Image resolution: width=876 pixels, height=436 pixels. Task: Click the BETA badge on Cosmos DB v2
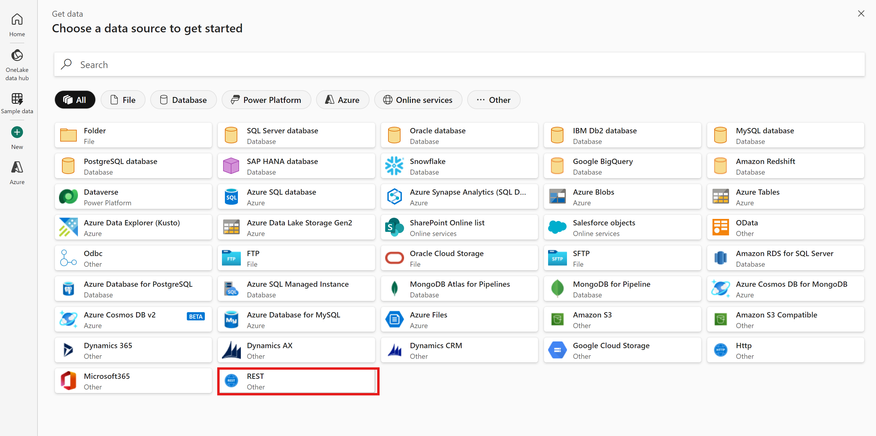[x=196, y=316]
